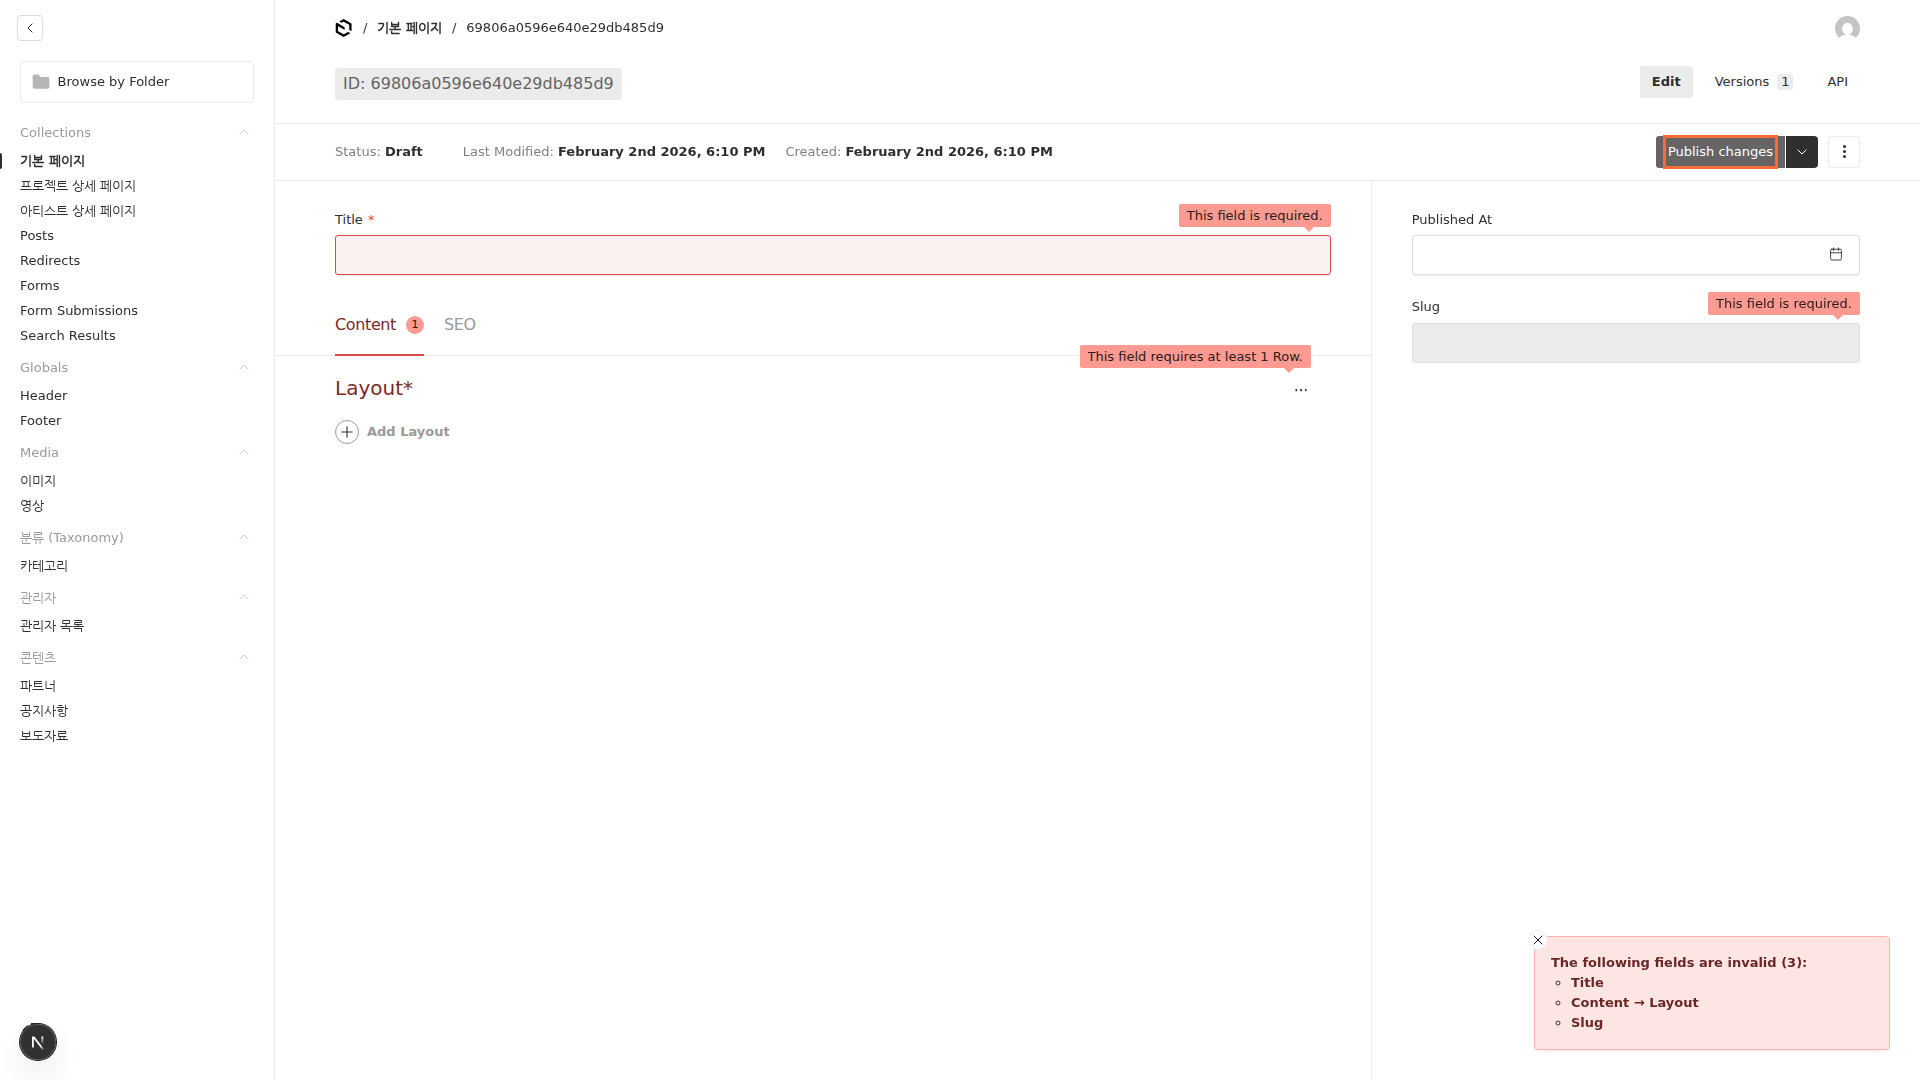The width and height of the screenshot is (1920, 1080).
Task: Collapse sidebar with back arrow icon
Action: [30, 28]
